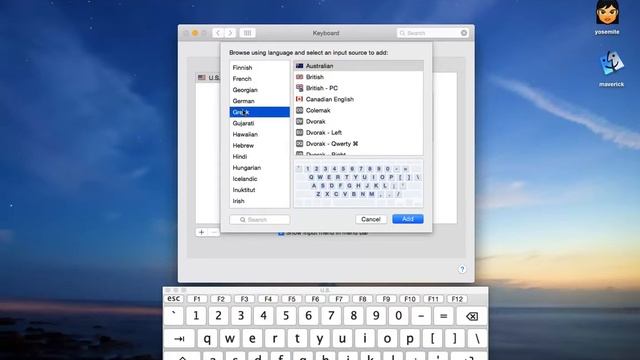Add input source with plus button
640x360 pixels.
coord(201,232)
